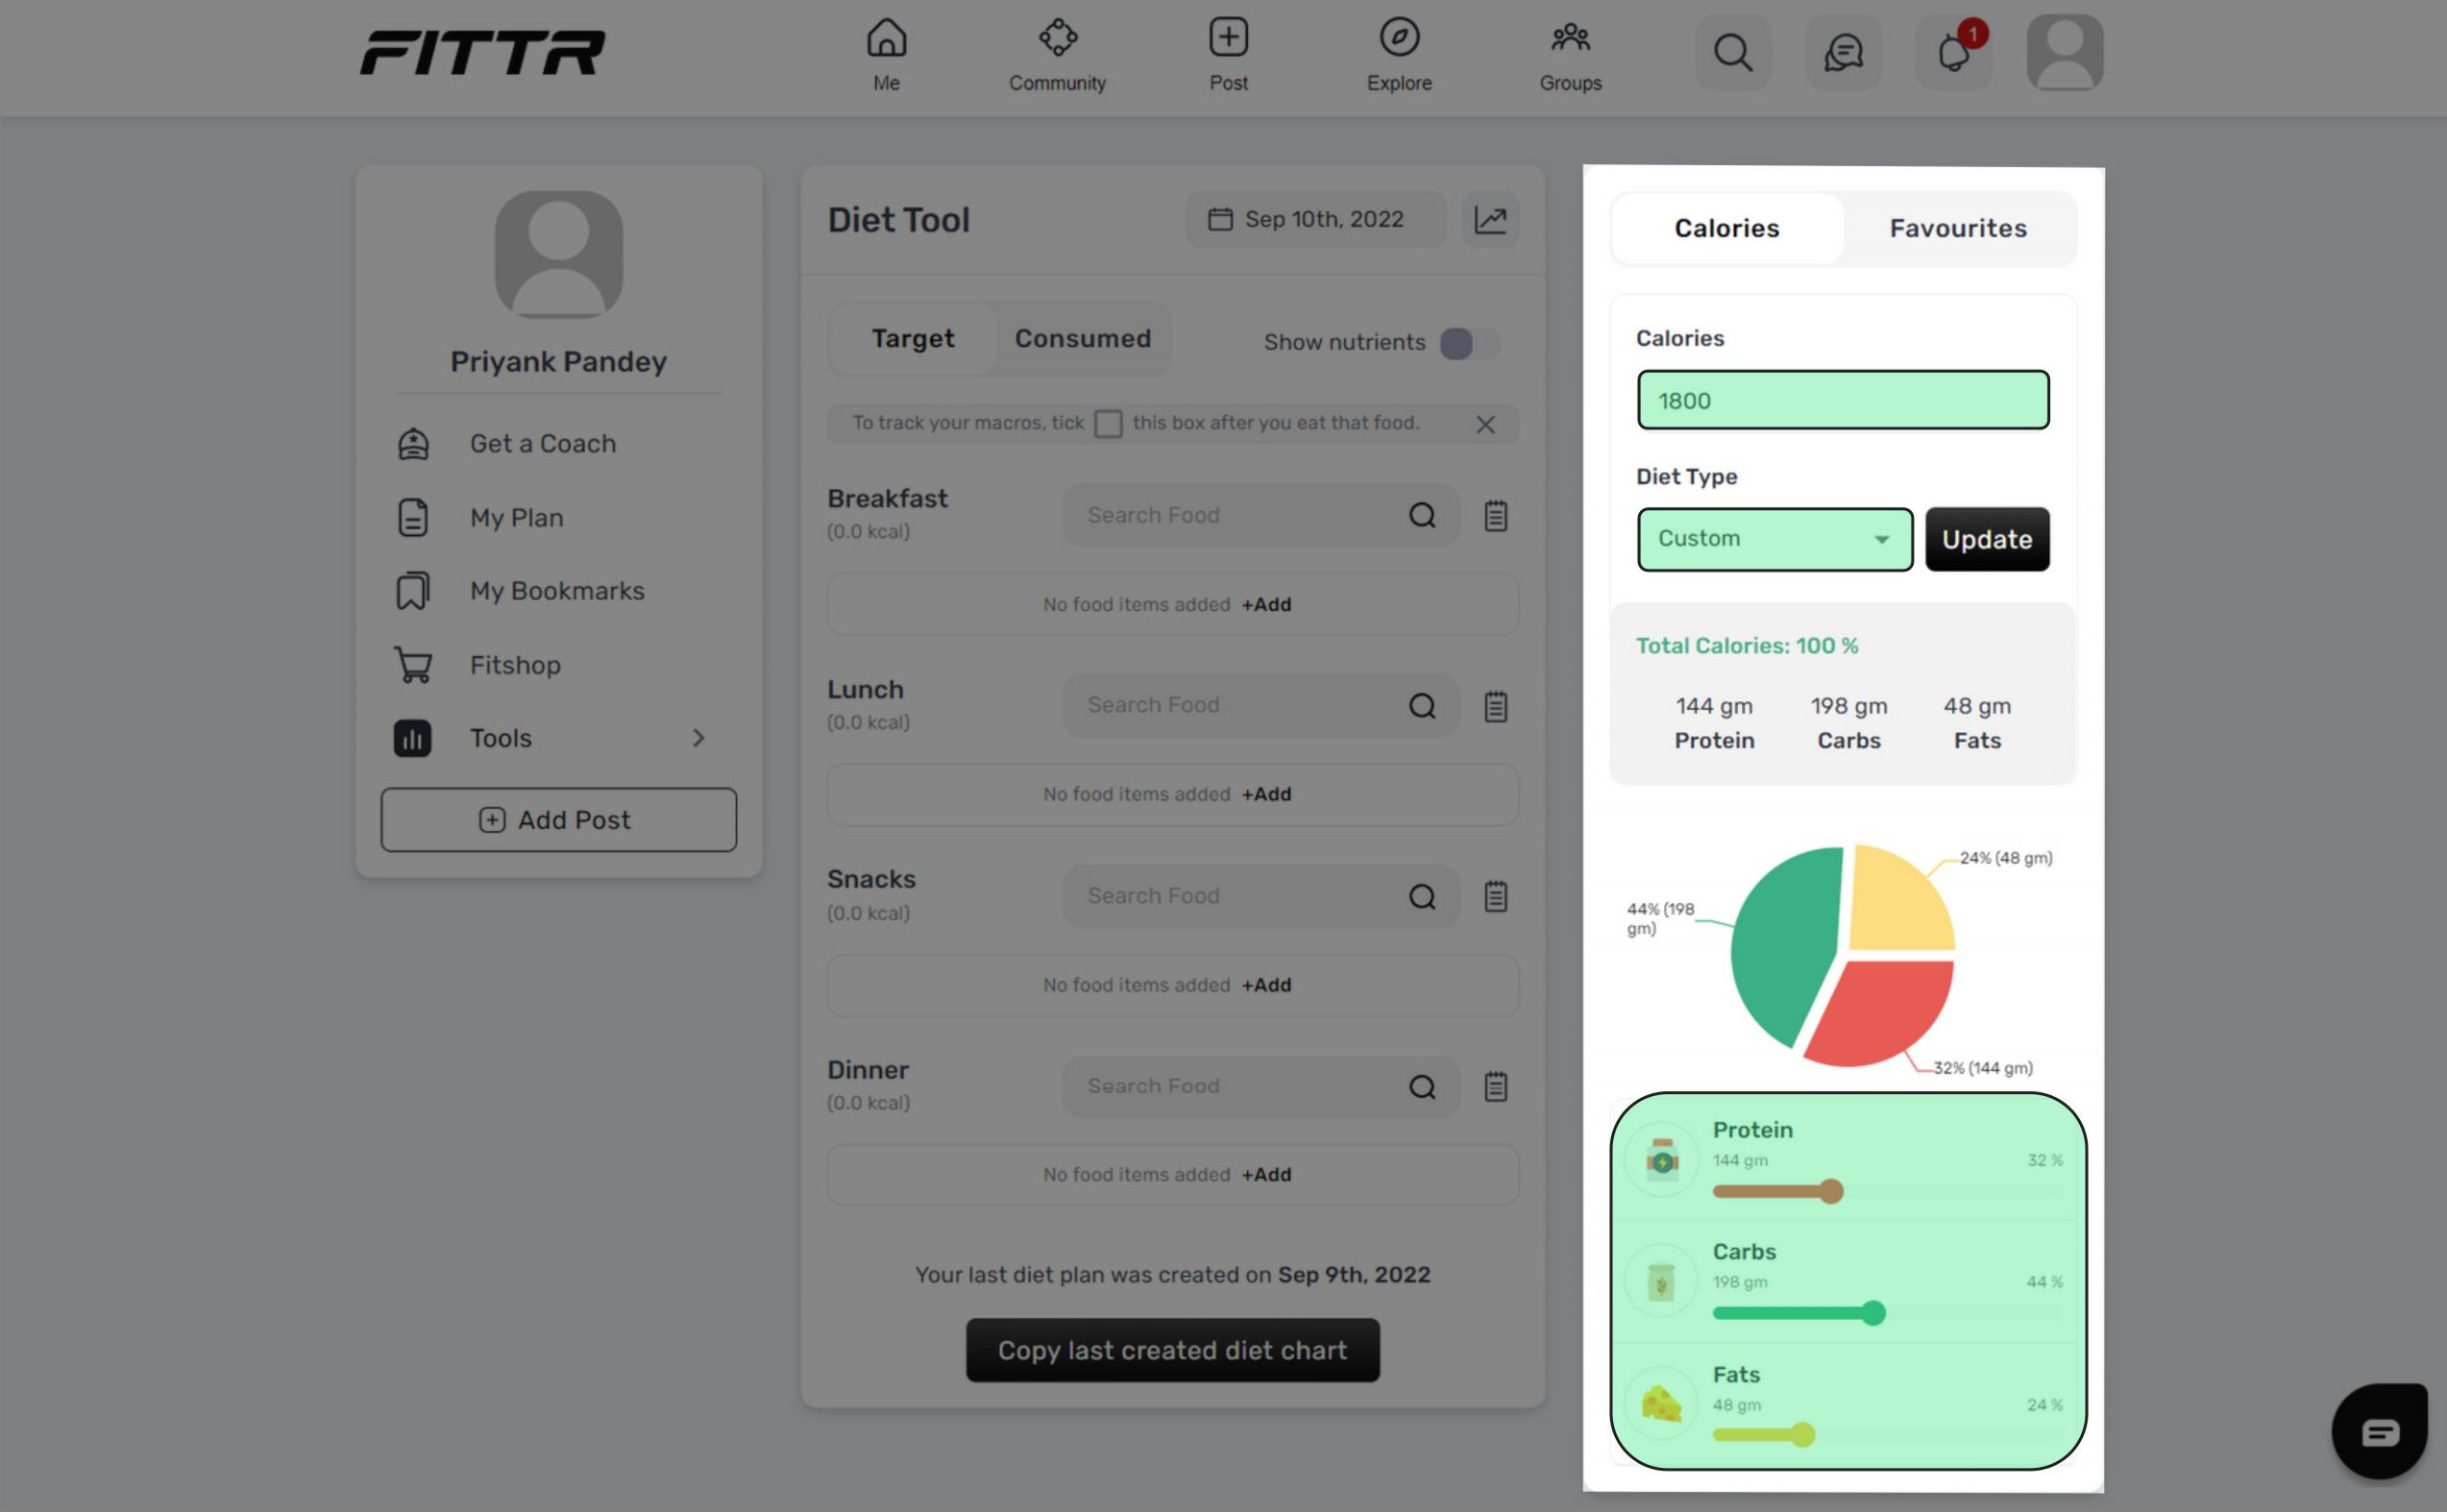Tick the macro tracking hint checkbox
This screenshot has width=2447, height=1512.
[x=1108, y=424]
